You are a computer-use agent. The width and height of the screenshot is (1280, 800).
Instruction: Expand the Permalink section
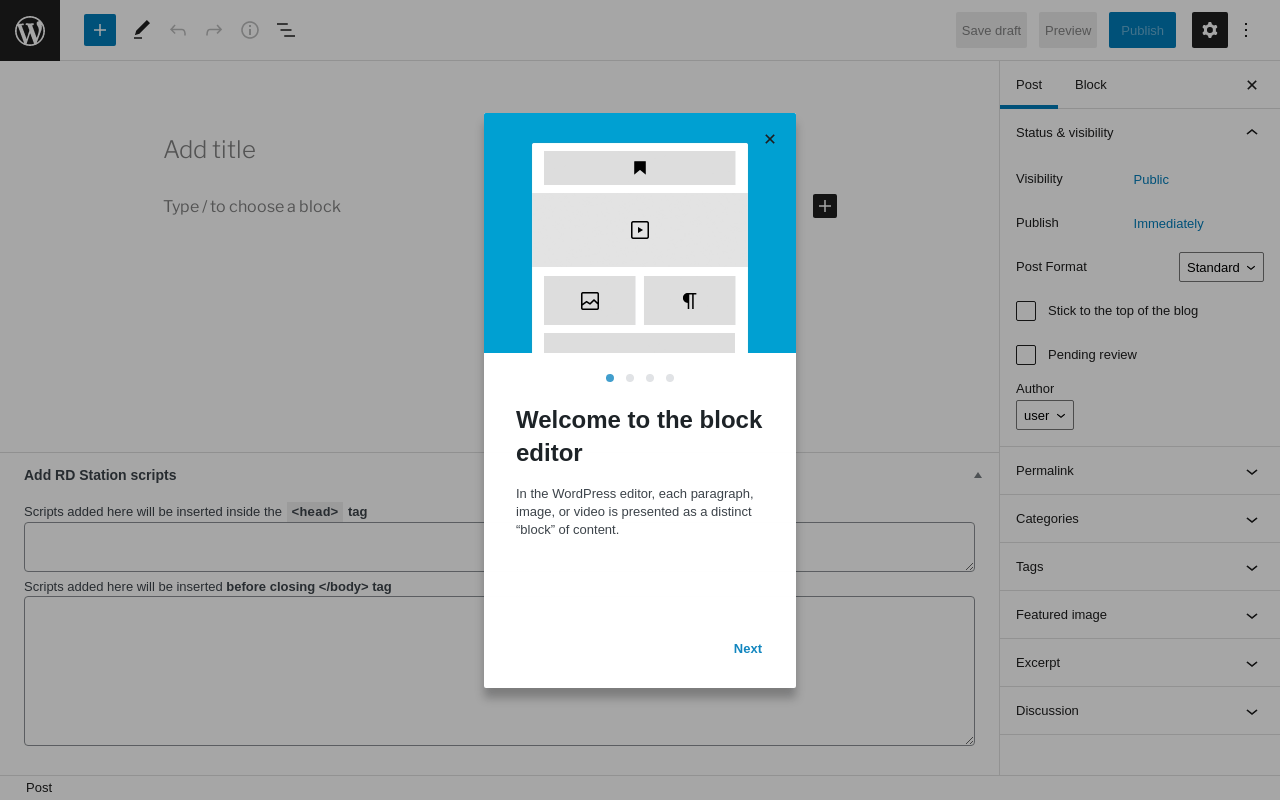(1140, 471)
